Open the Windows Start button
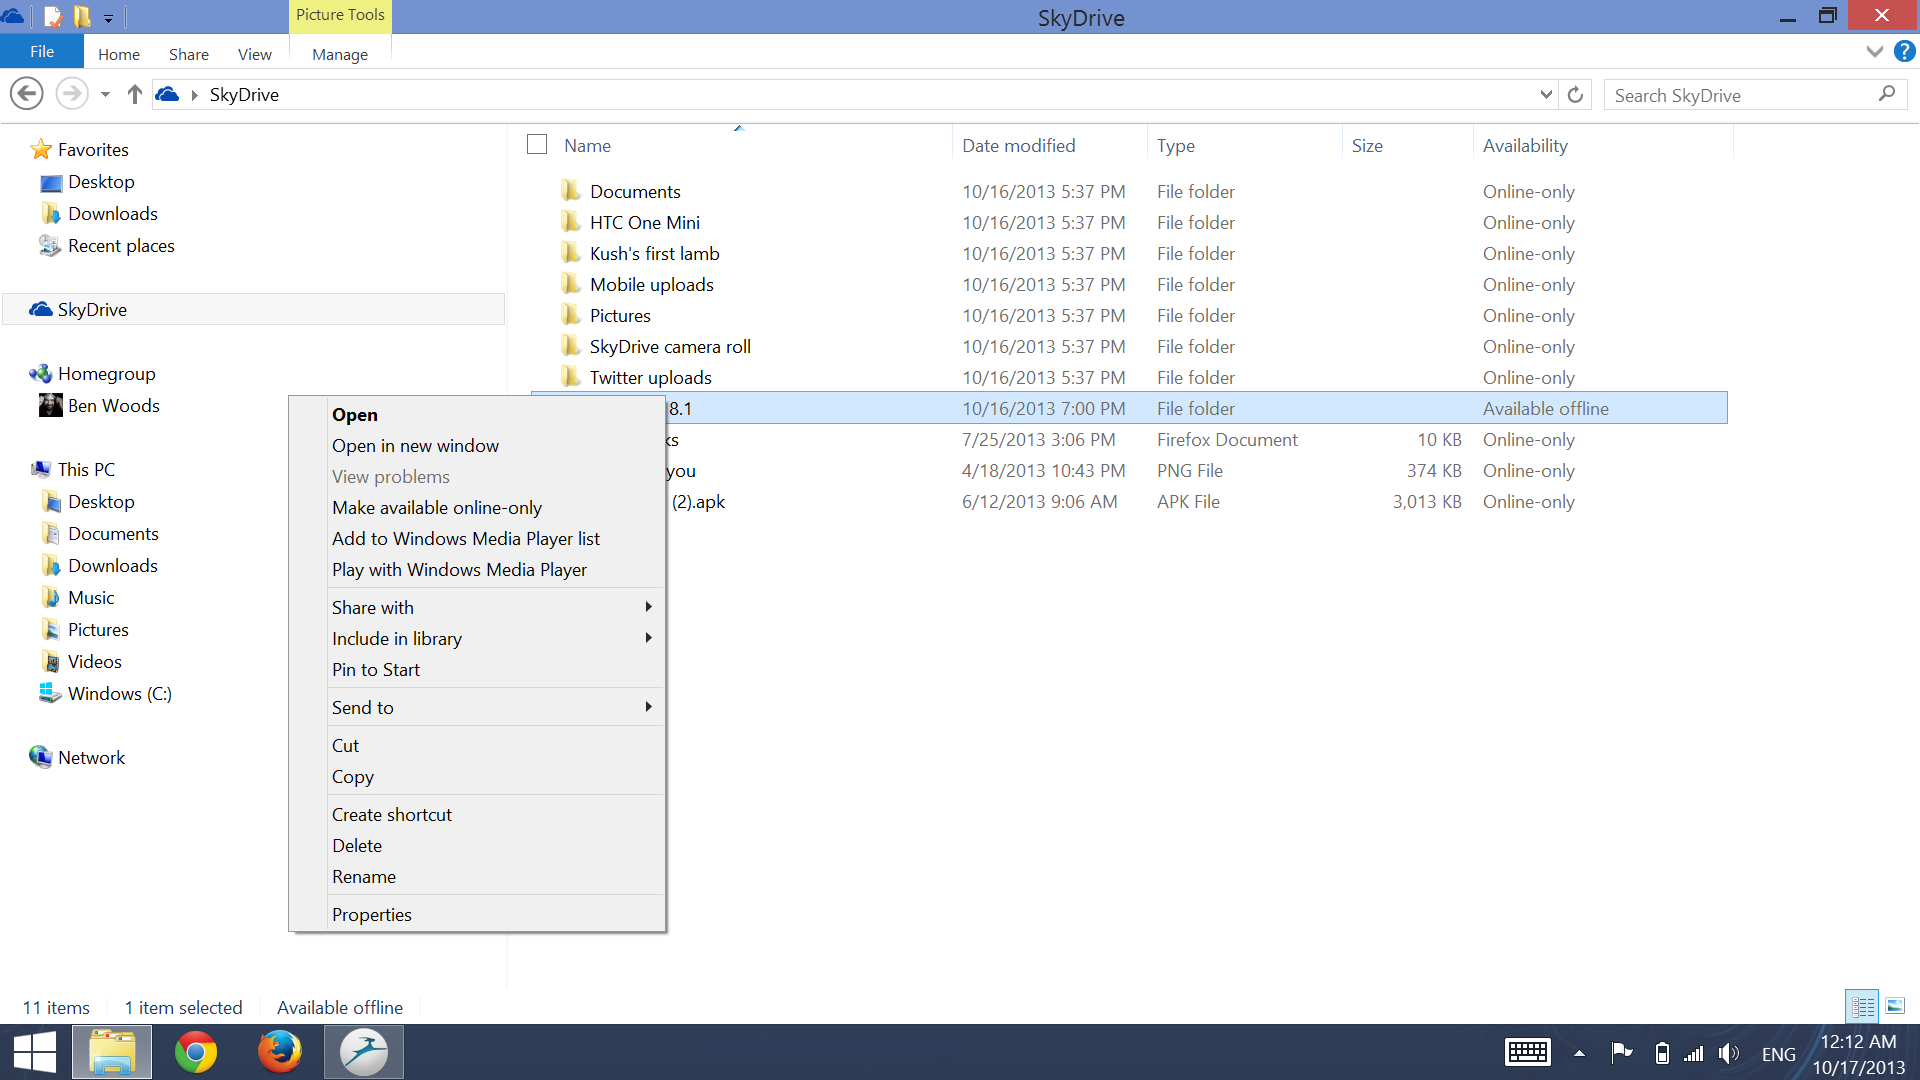The image size is (1920, 1080). 34,1052
